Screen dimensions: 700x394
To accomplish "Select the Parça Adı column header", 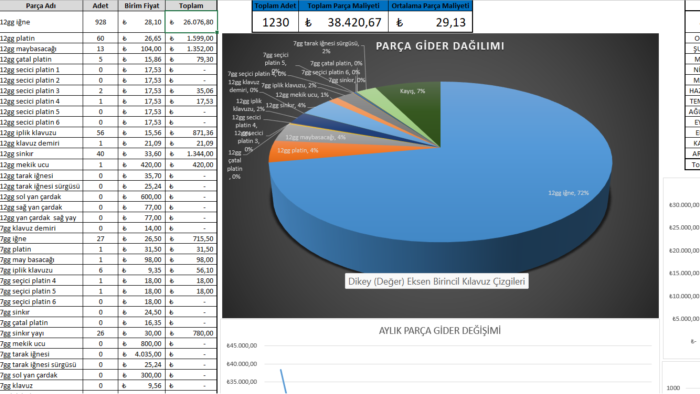I will click(x=41, y=6).
